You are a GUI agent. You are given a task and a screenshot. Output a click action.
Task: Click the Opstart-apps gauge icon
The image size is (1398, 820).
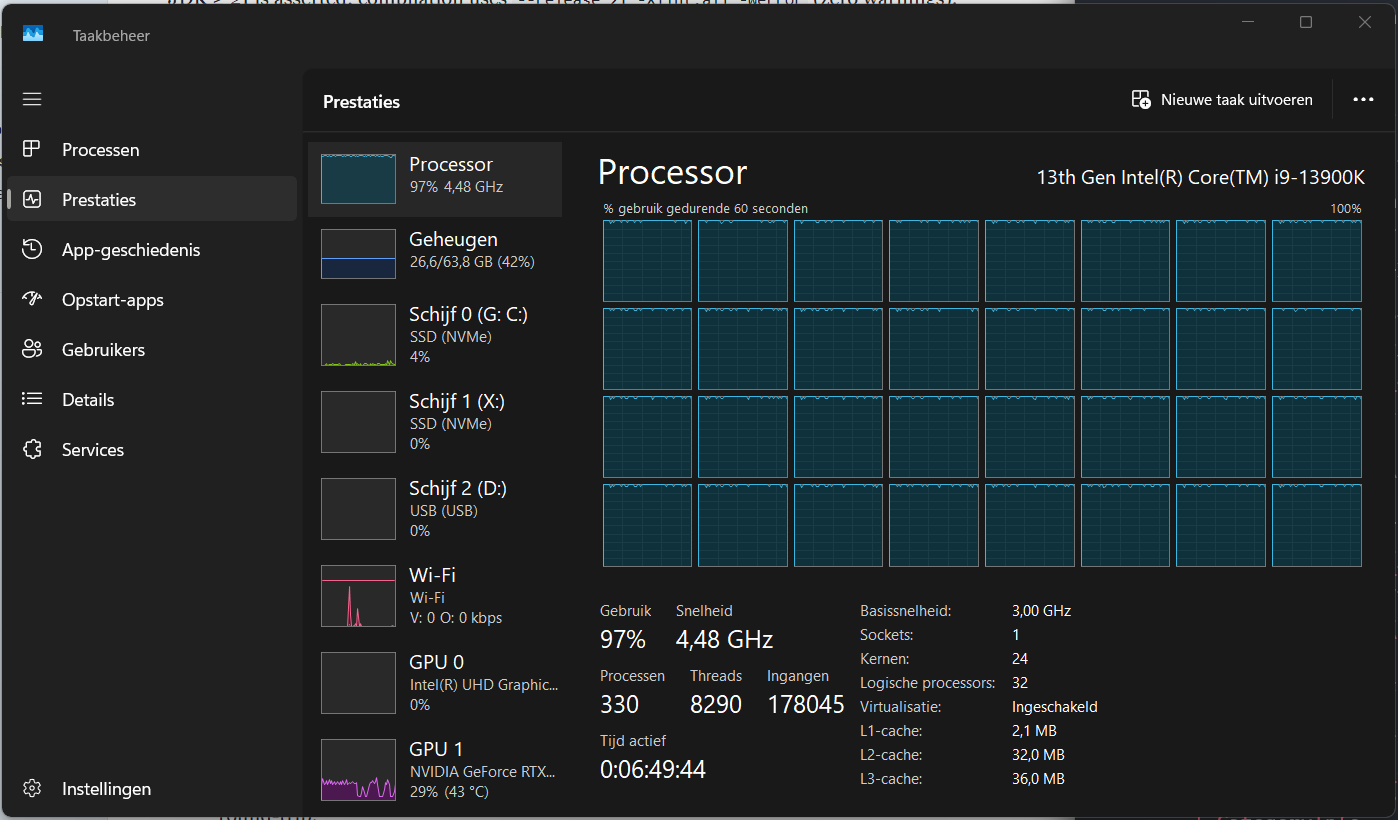[32, 299]
